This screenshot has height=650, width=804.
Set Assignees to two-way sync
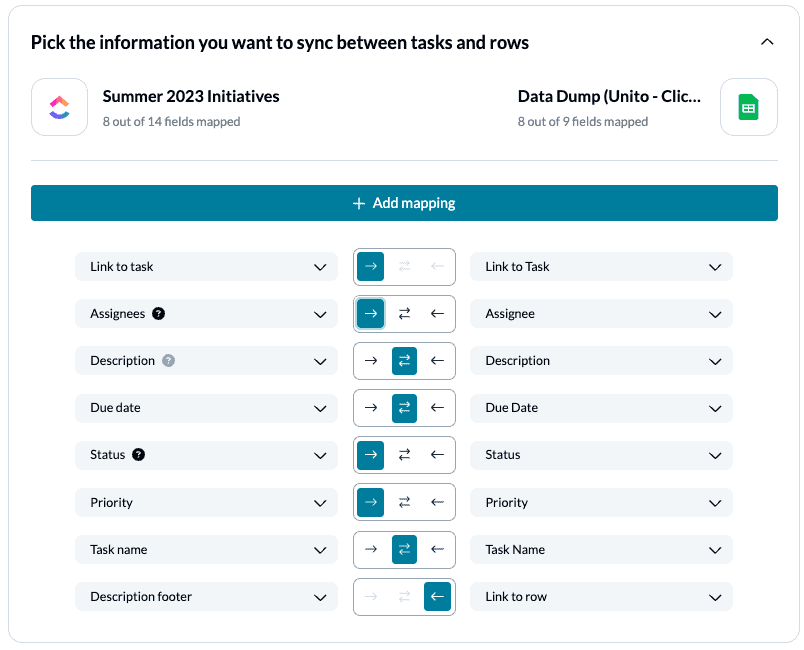point(405,314)
